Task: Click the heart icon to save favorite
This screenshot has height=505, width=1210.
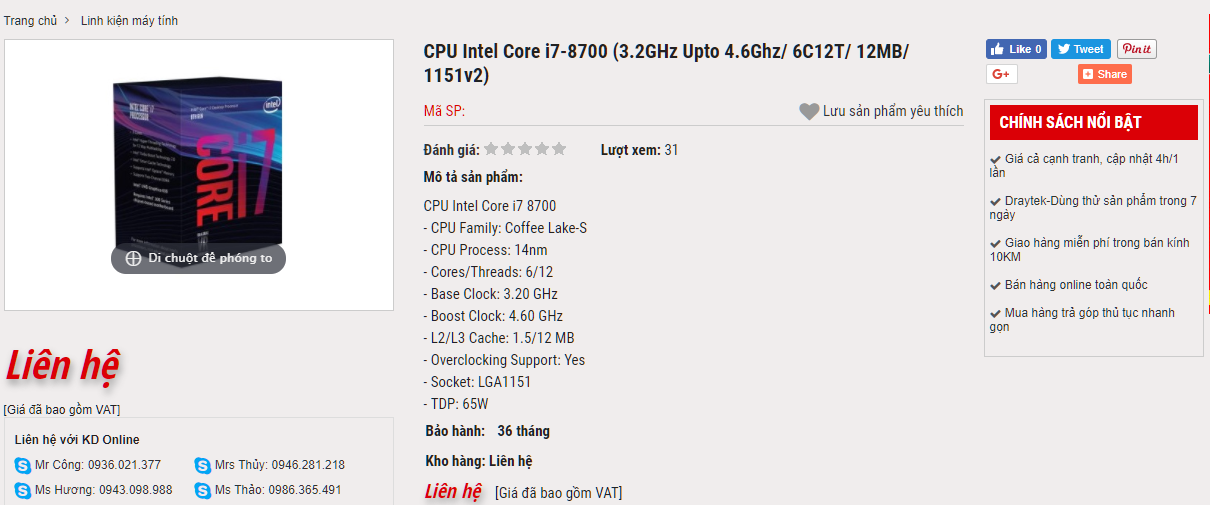Action: coord(809,111)
